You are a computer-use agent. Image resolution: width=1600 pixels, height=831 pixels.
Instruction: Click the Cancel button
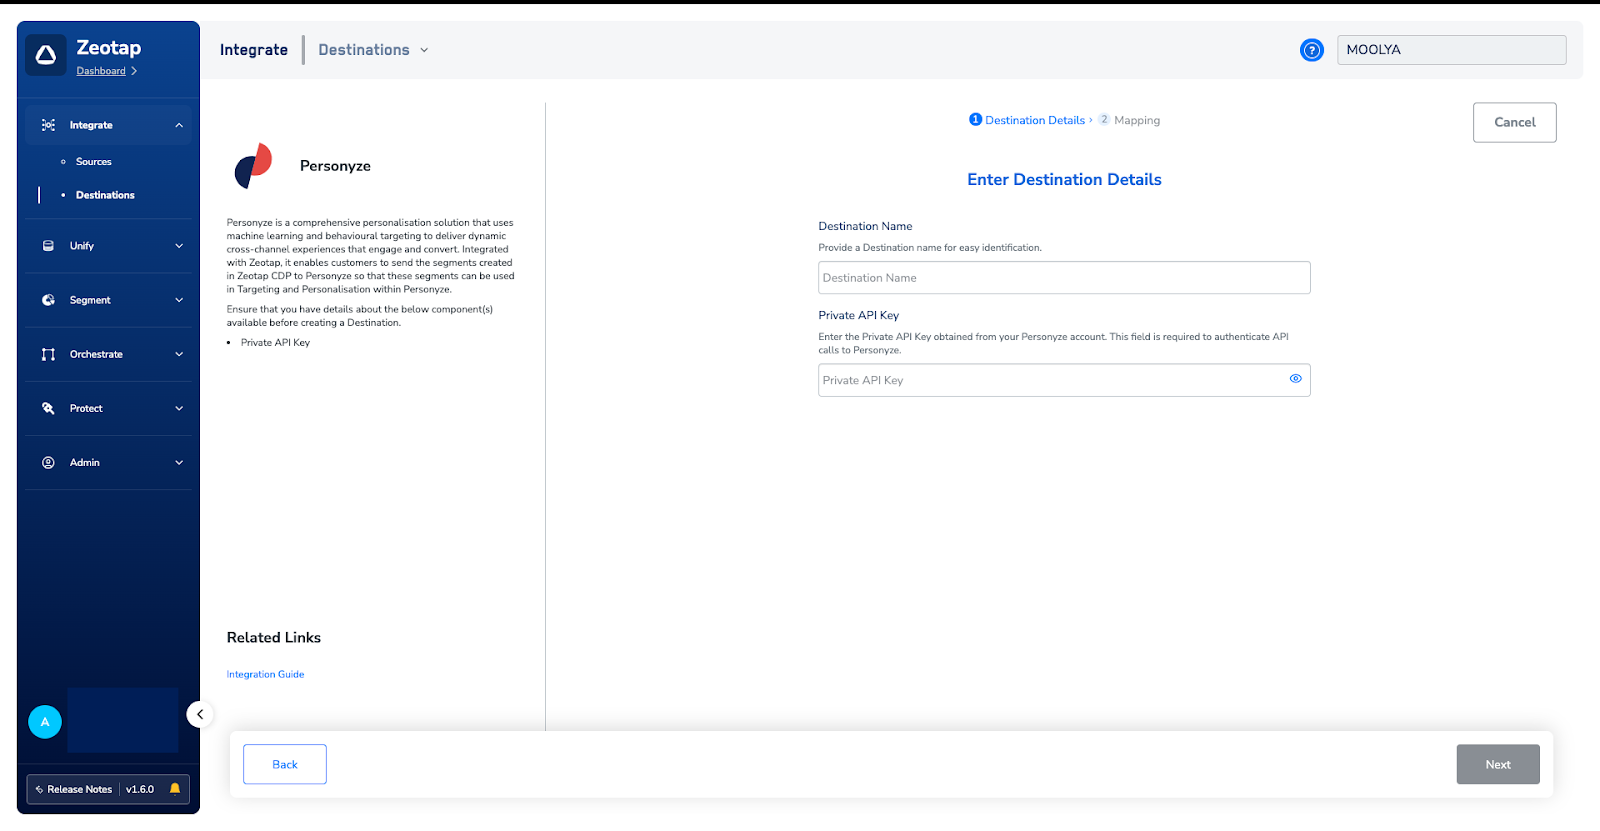point(1514,122)
